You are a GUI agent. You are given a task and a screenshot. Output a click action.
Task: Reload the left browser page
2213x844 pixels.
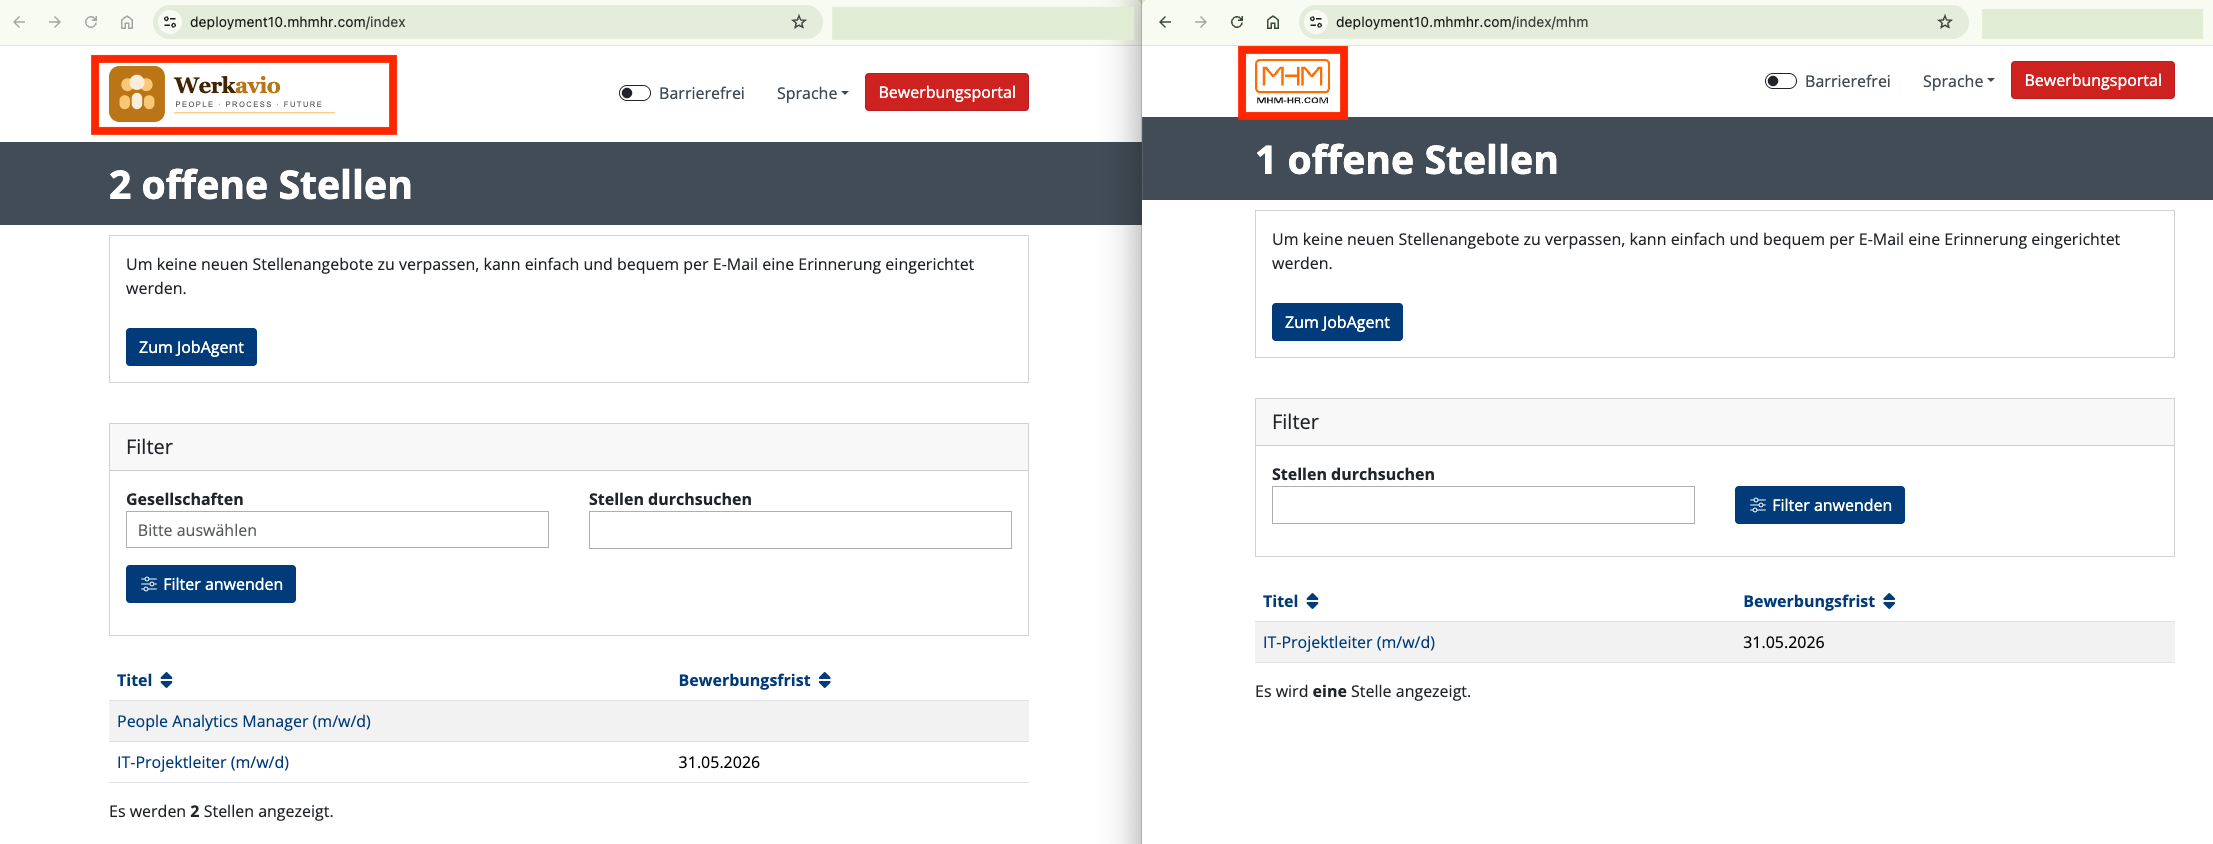pos(91,22)
